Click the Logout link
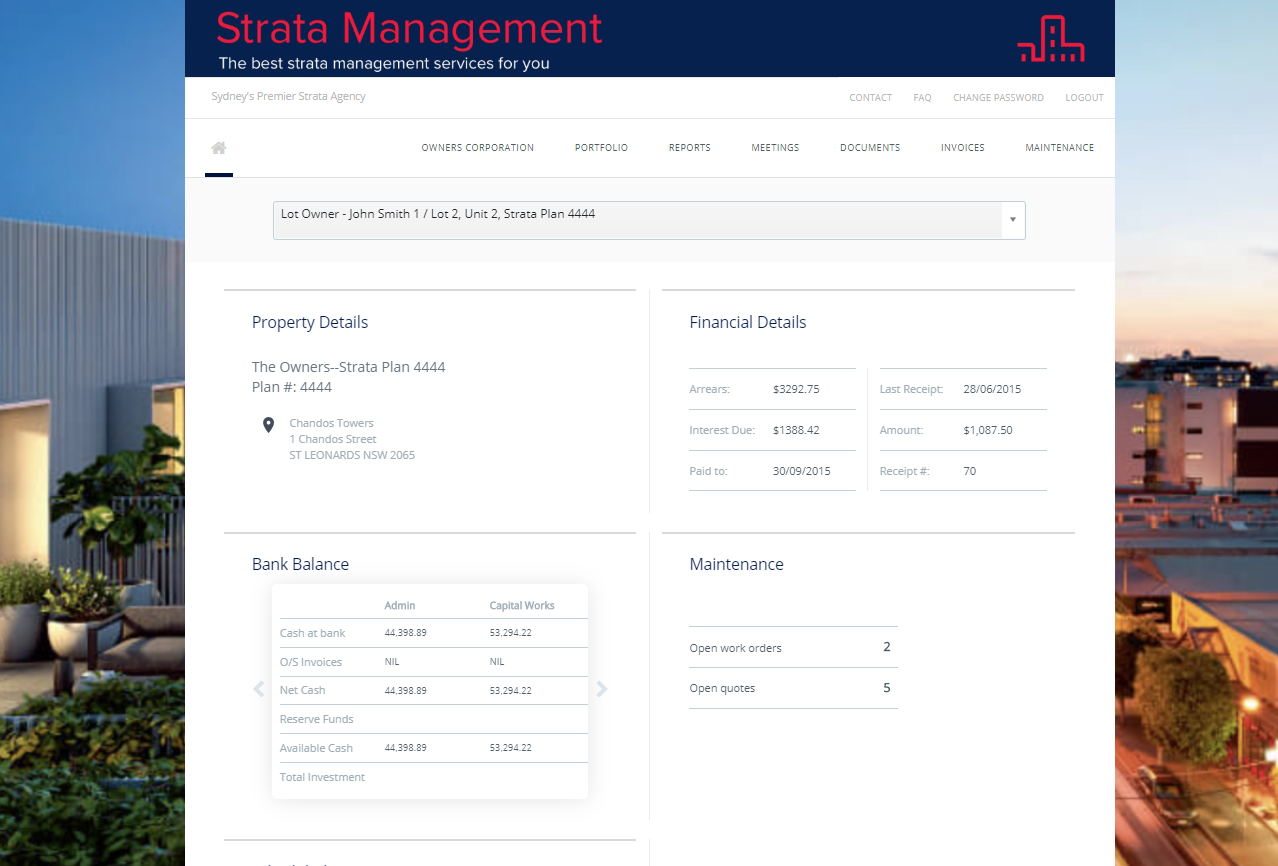The width and height of the screenshot is (1278, 866). (x=1084, y=98)
